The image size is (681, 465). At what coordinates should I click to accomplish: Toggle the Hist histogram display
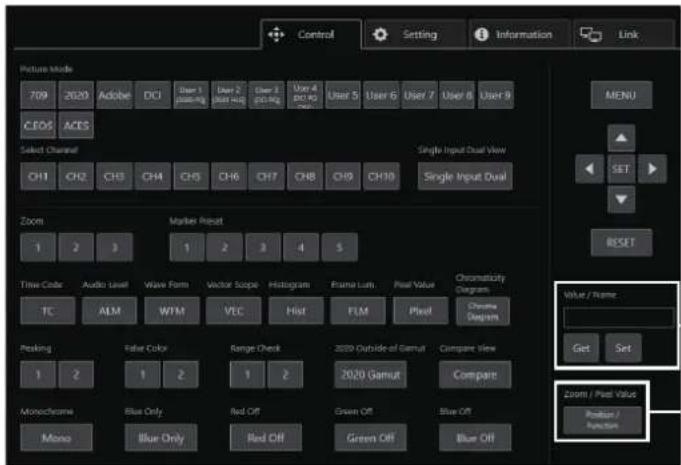296,311
